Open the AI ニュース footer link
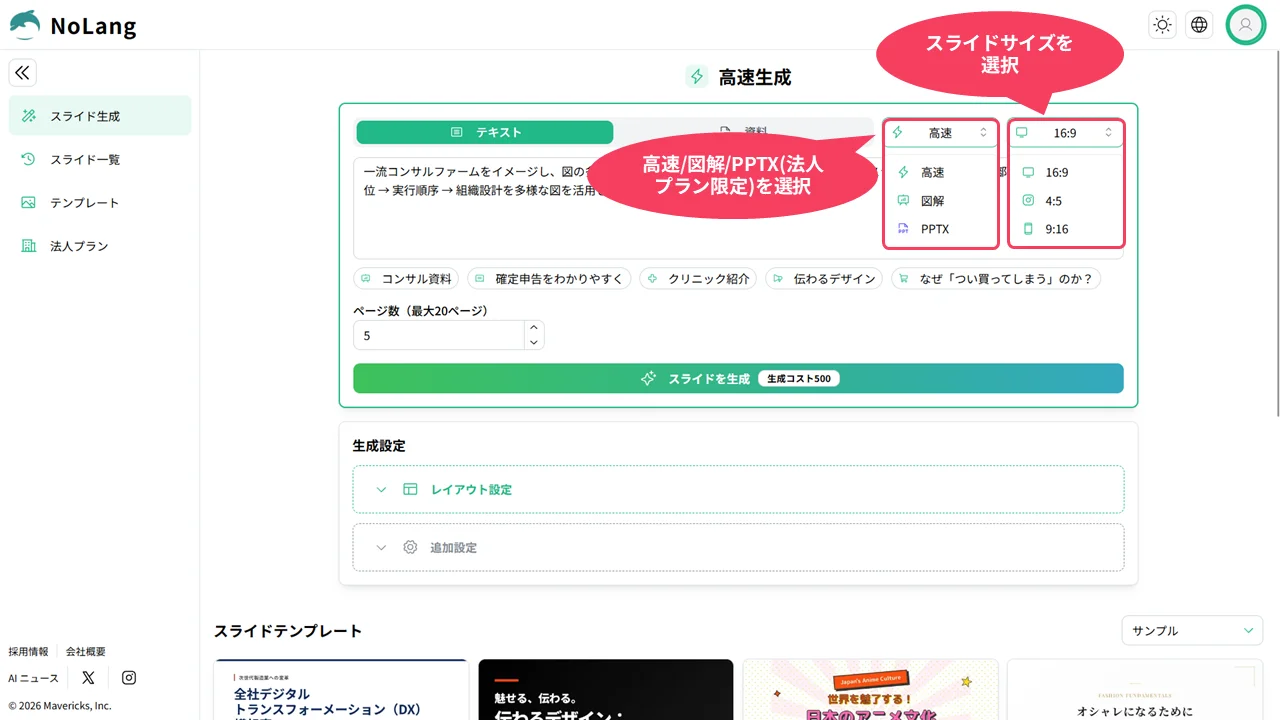 point(34,678)
